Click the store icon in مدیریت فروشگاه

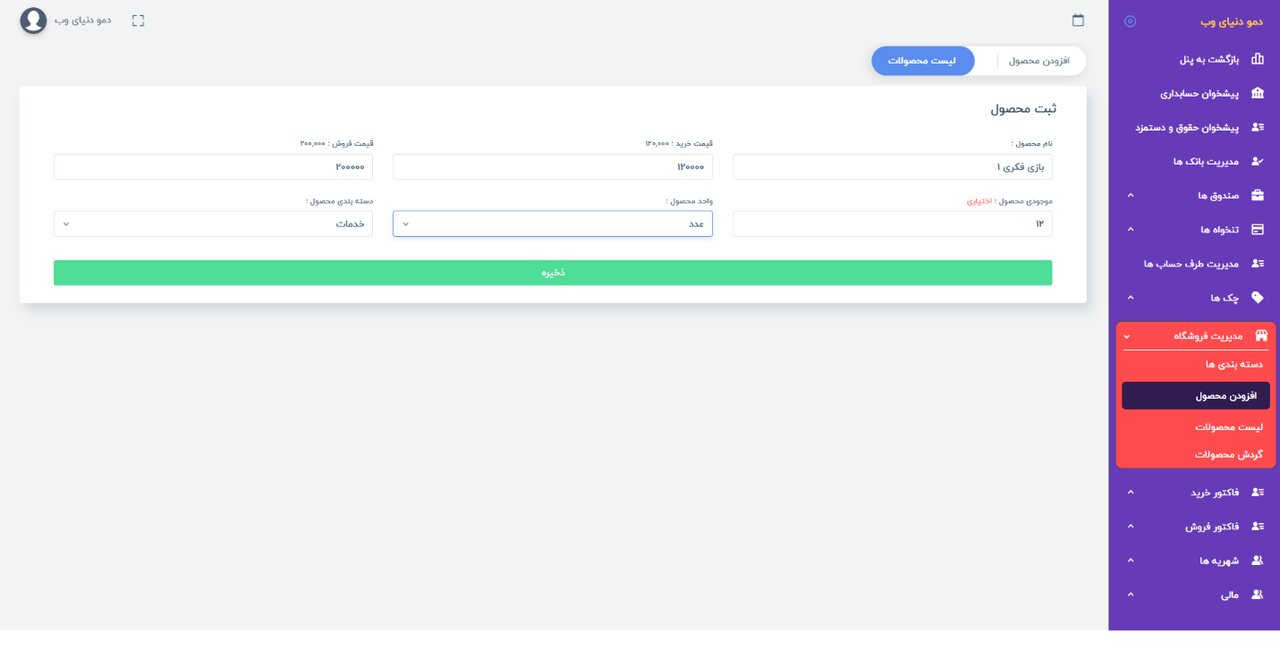coord(1260,336)
